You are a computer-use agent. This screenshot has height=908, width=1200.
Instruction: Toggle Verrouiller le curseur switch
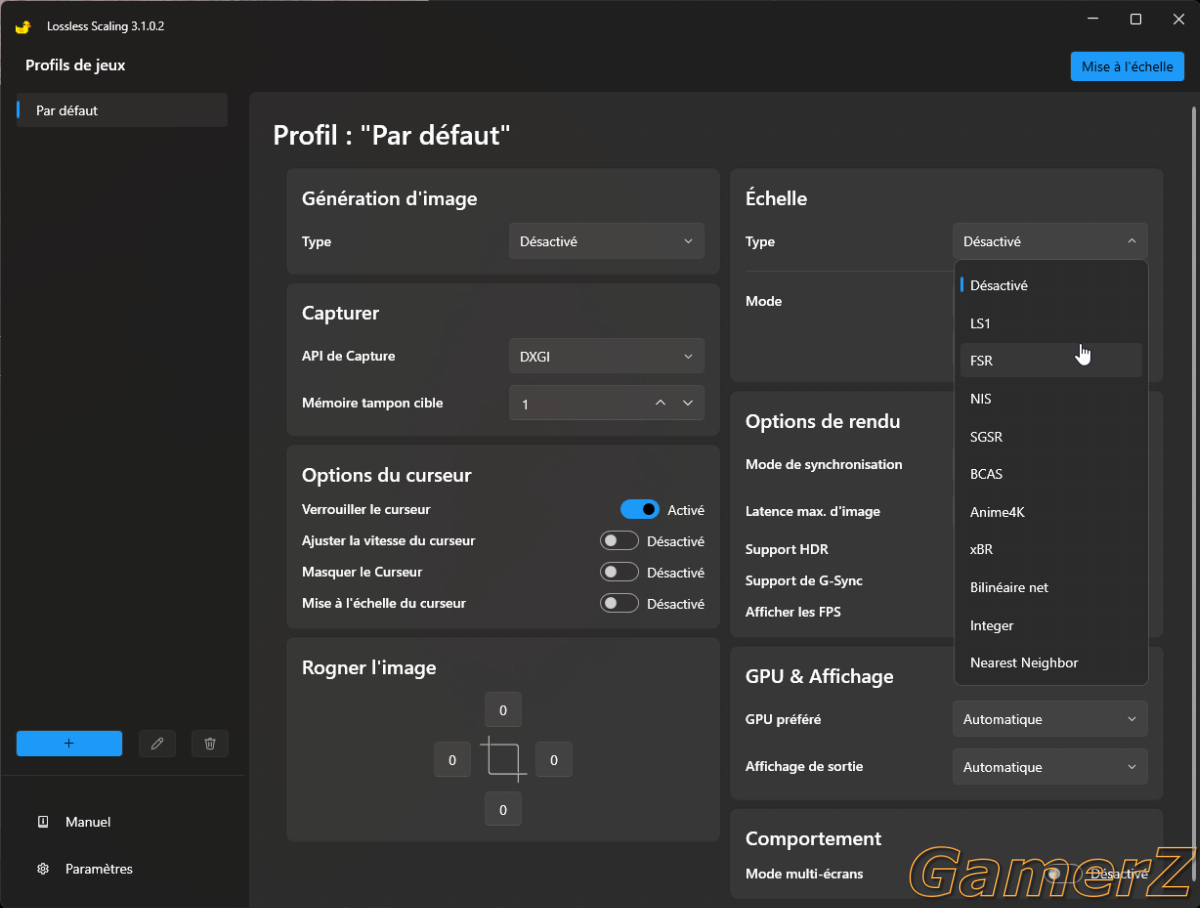640,510
